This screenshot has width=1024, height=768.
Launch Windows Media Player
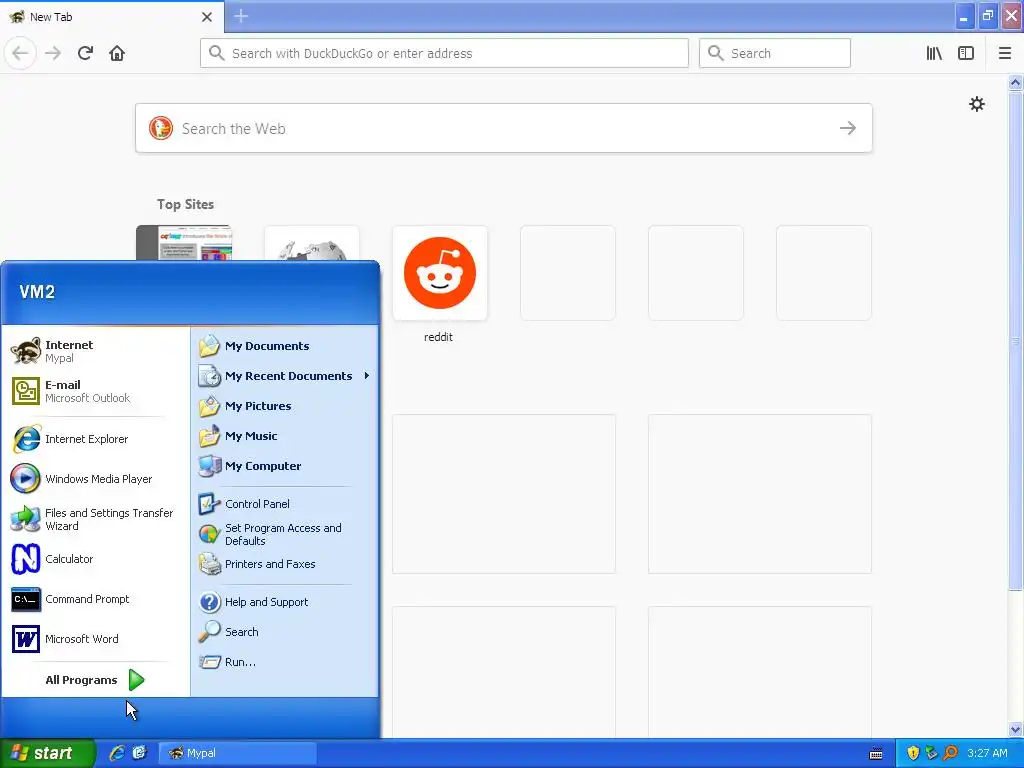coord(95,479)
